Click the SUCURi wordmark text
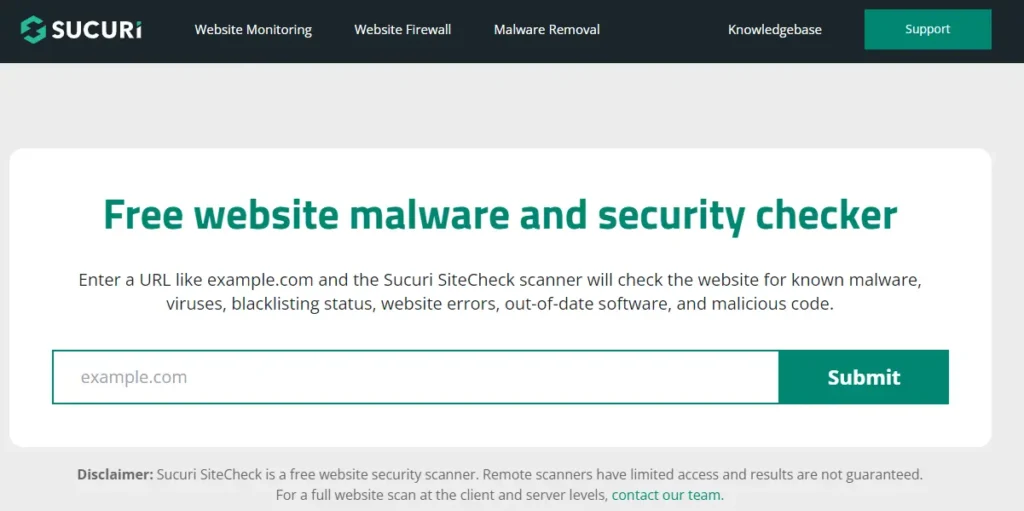 tap(96, 30)
